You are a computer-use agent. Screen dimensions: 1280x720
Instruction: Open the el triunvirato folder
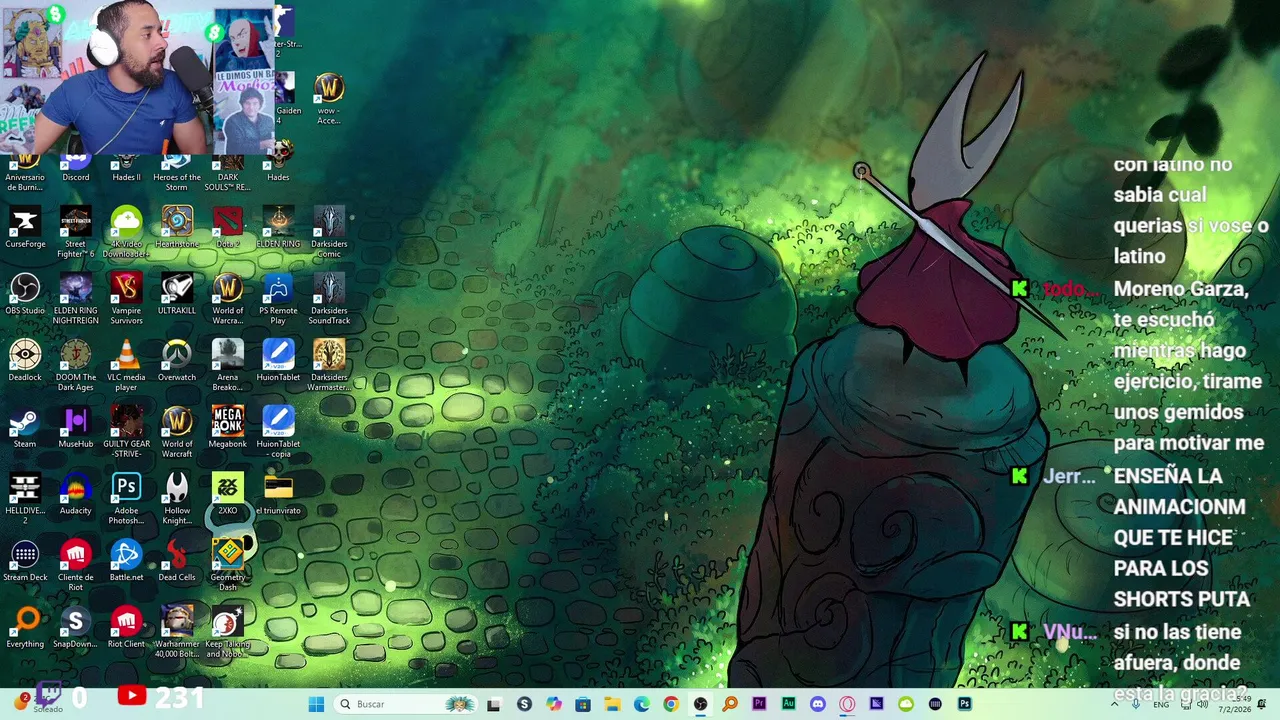coord(278,495)
